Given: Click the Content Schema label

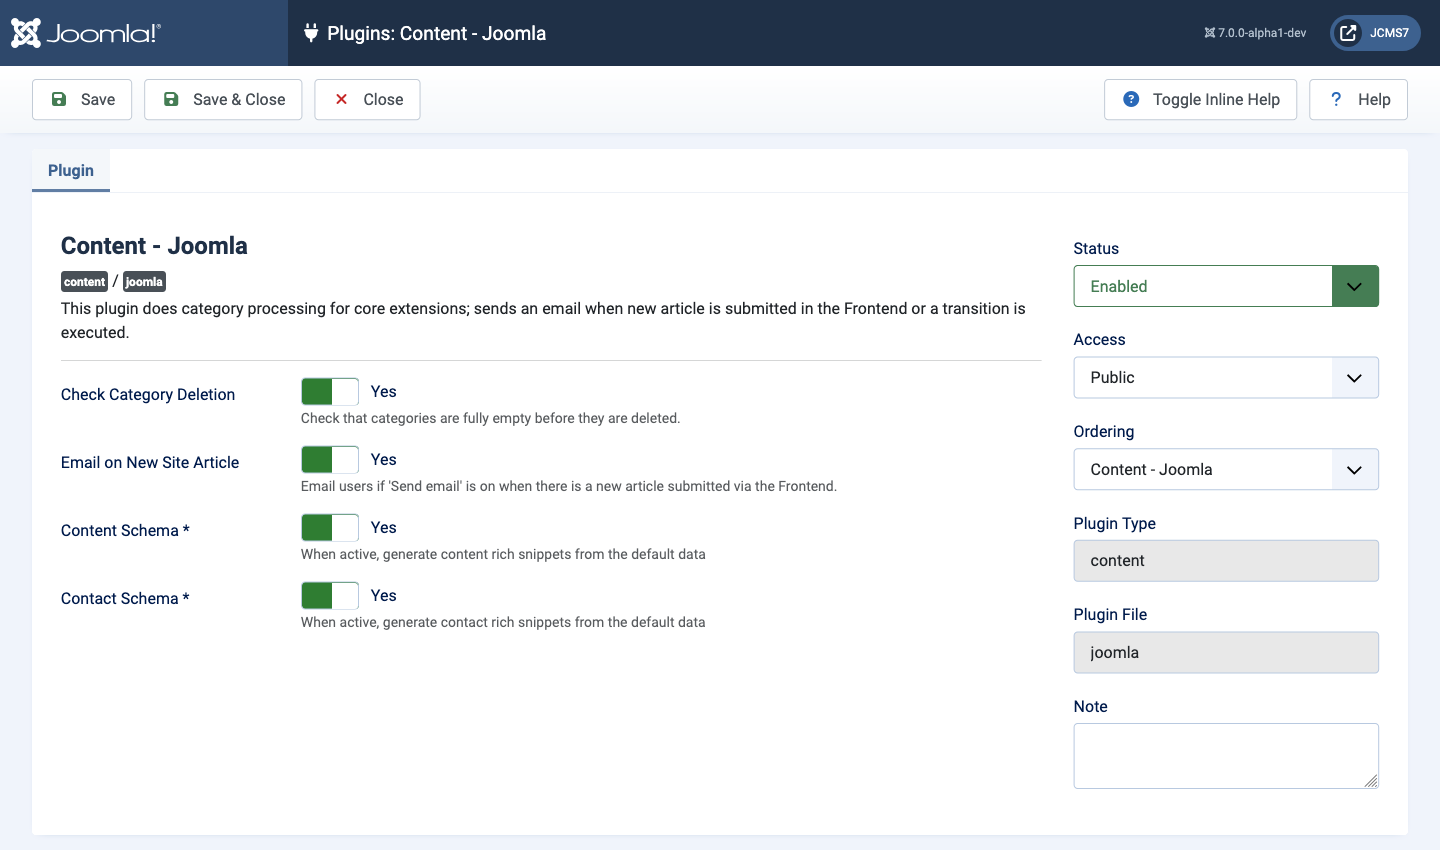Looking at the screenshot, I should tap(125, 530).
